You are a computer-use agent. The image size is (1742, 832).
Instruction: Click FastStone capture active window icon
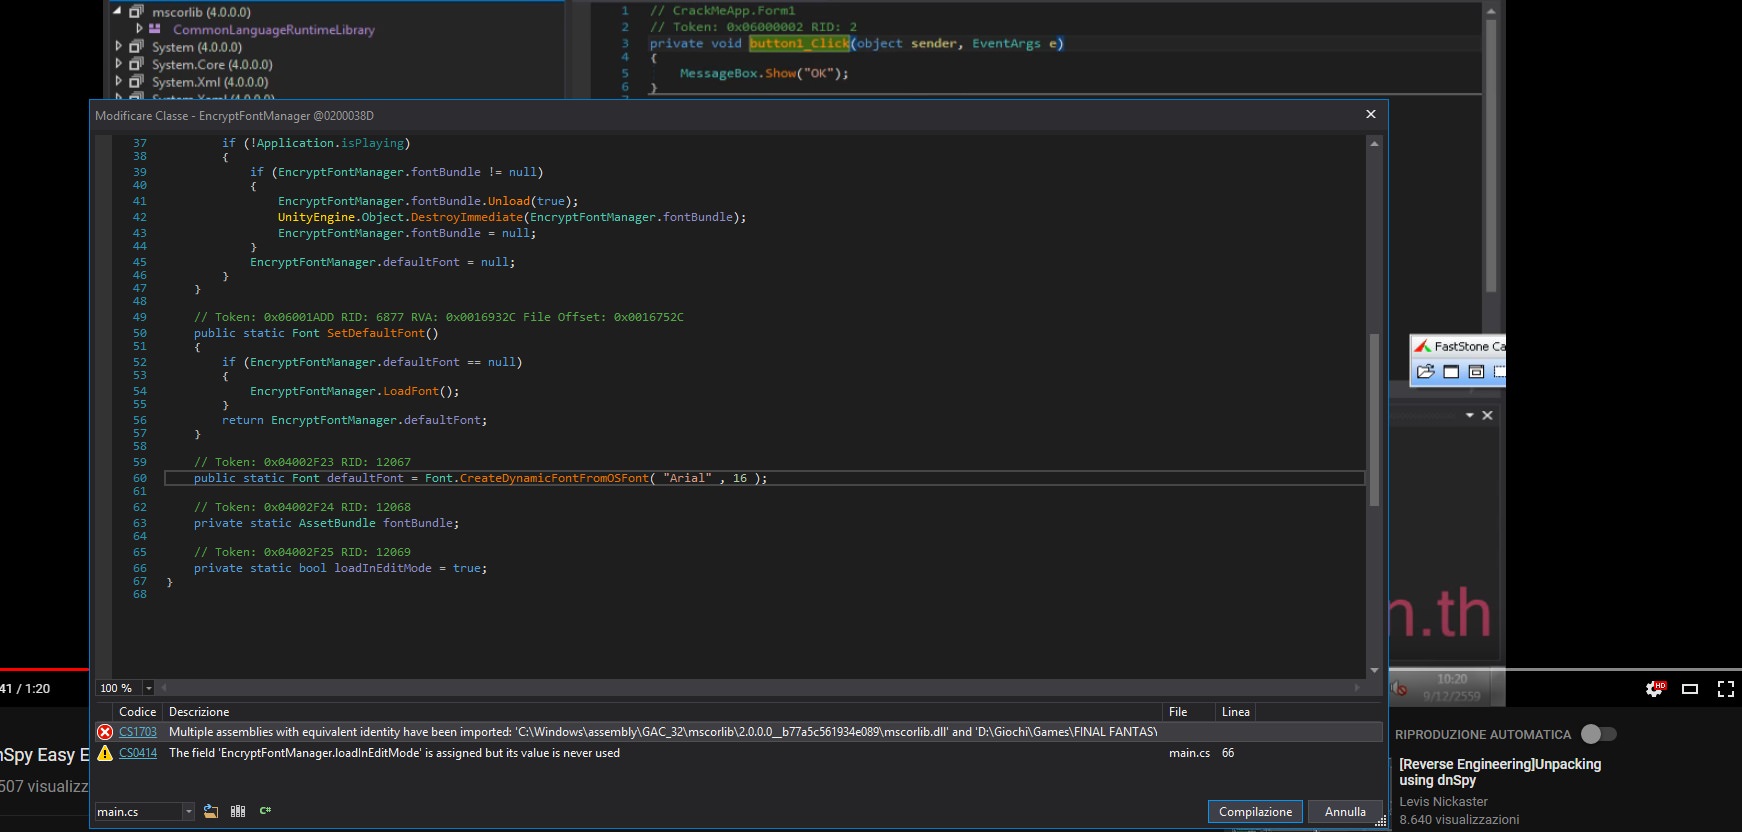[1451, 371]
